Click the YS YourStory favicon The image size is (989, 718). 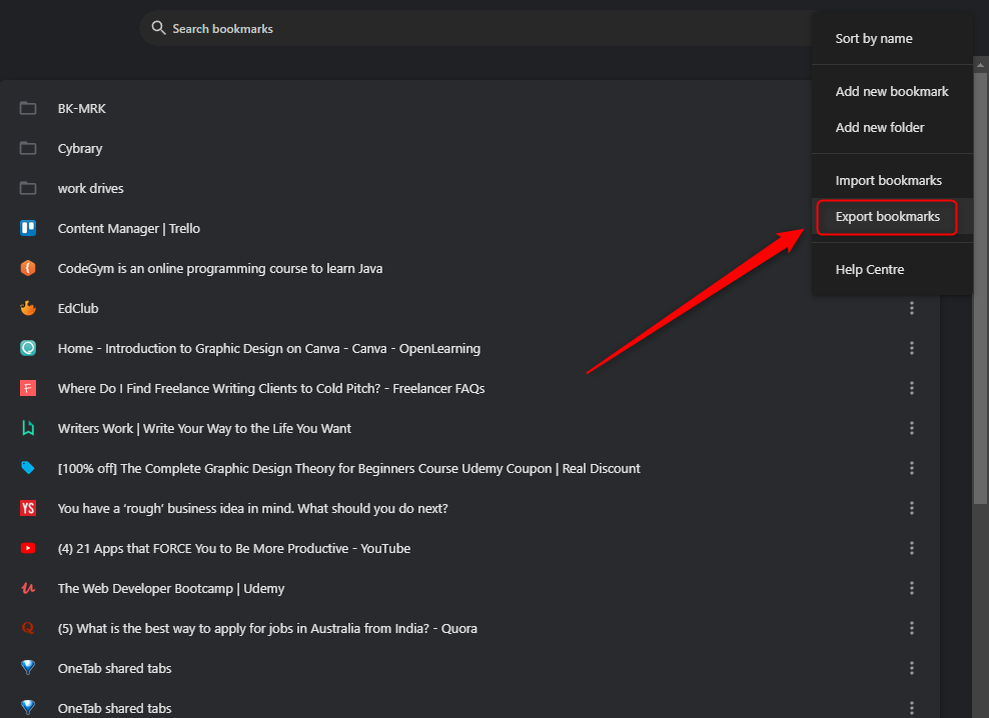[x=28, y=508]
